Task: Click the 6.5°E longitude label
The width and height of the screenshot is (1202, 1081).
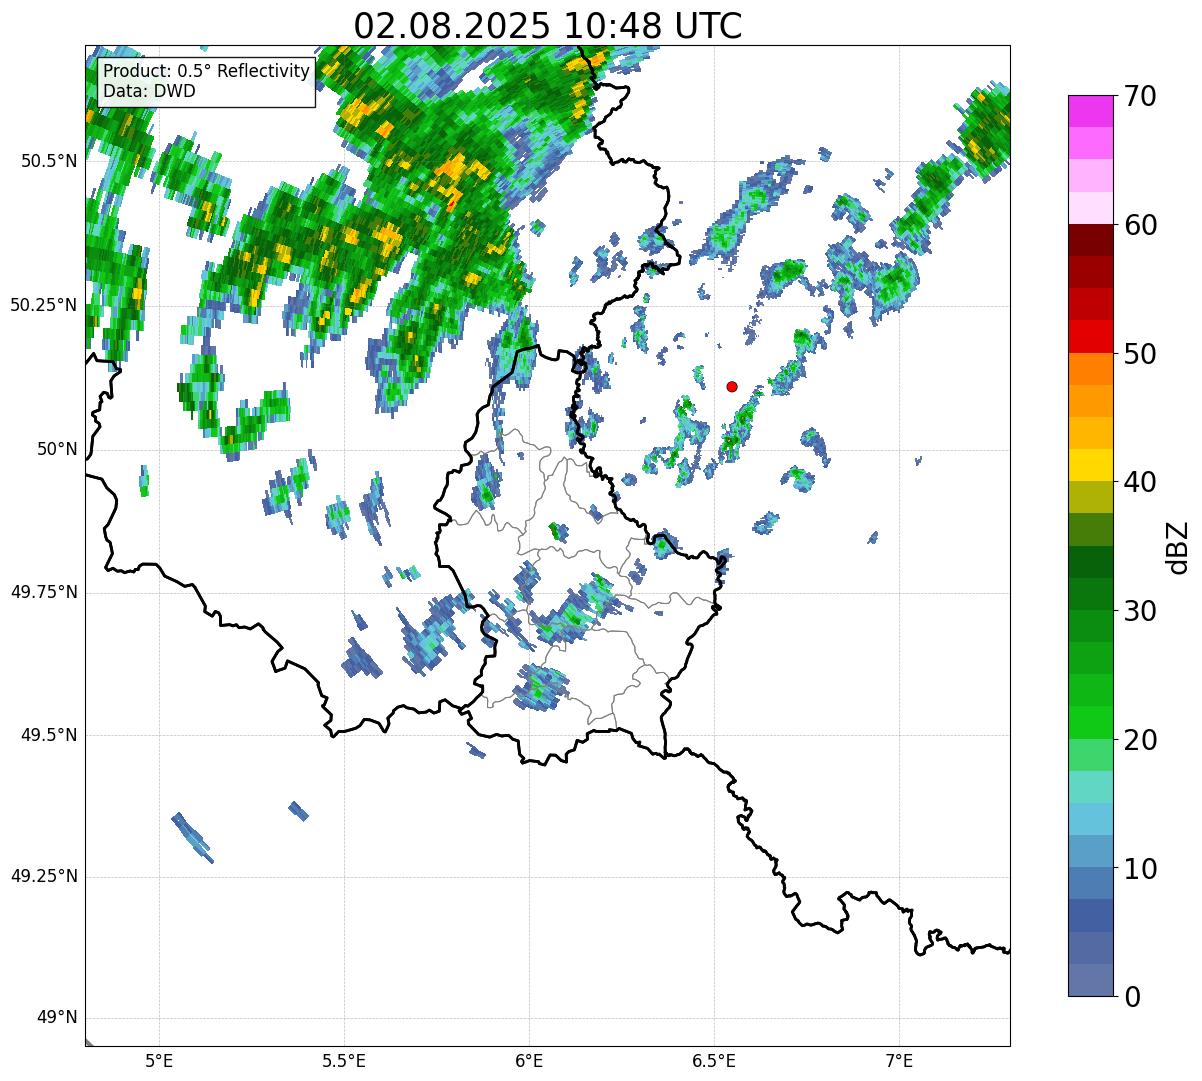Action: click(714, 1060)
